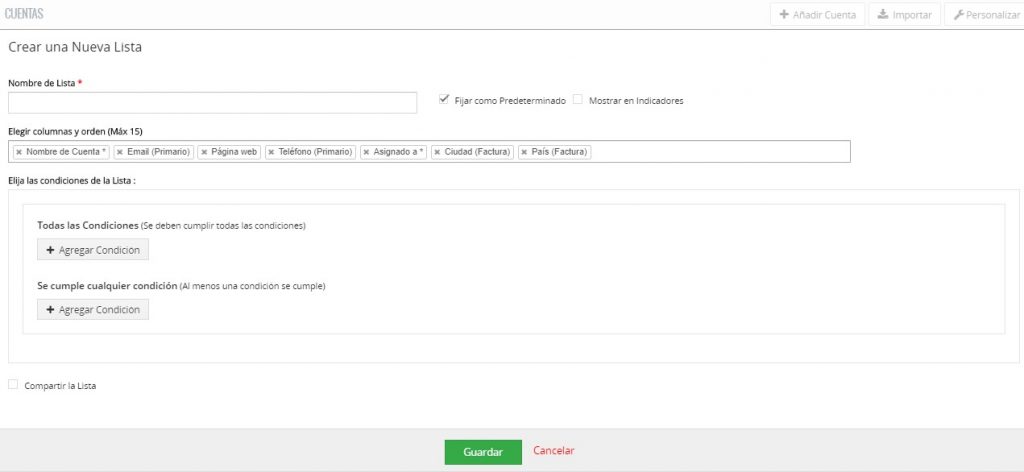Screen dimensions: 1024x472
Task: Go to the Cuentas module header
Action: pos(24,14)
